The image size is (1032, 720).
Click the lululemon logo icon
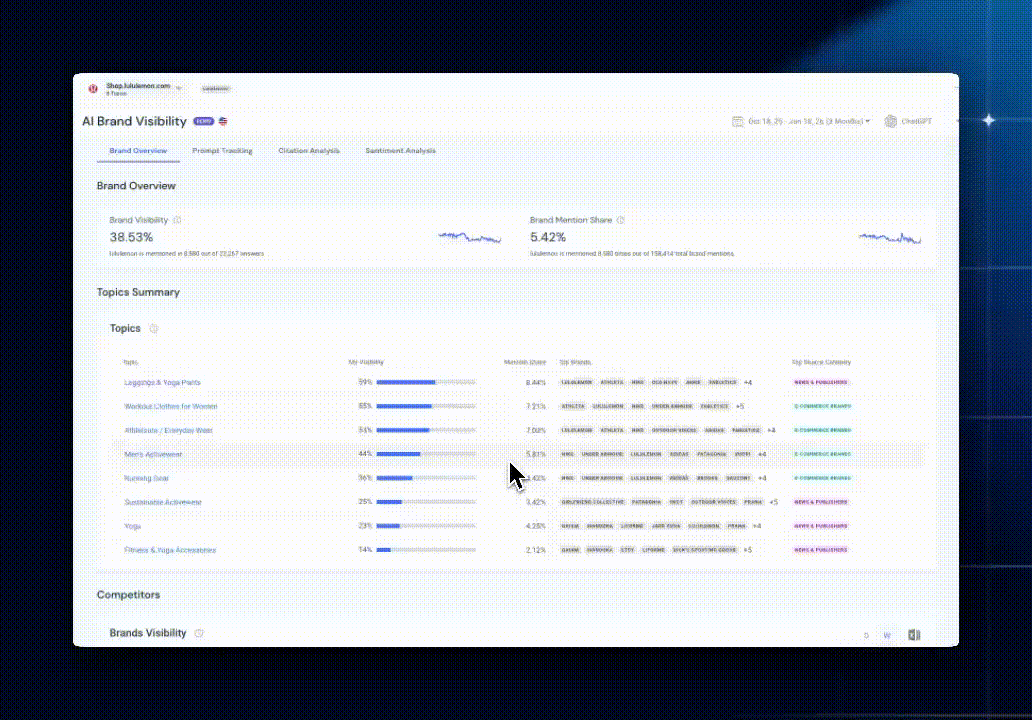point(93,89)
